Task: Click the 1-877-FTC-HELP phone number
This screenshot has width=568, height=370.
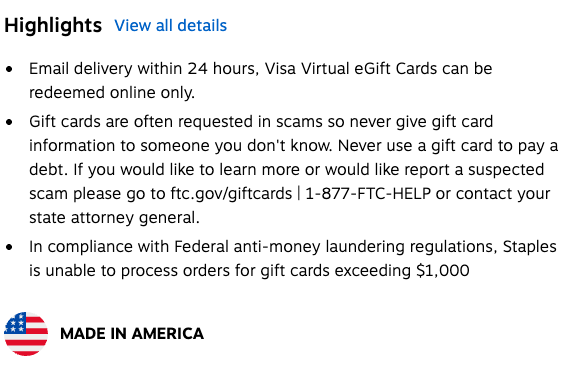Action: 368,194
